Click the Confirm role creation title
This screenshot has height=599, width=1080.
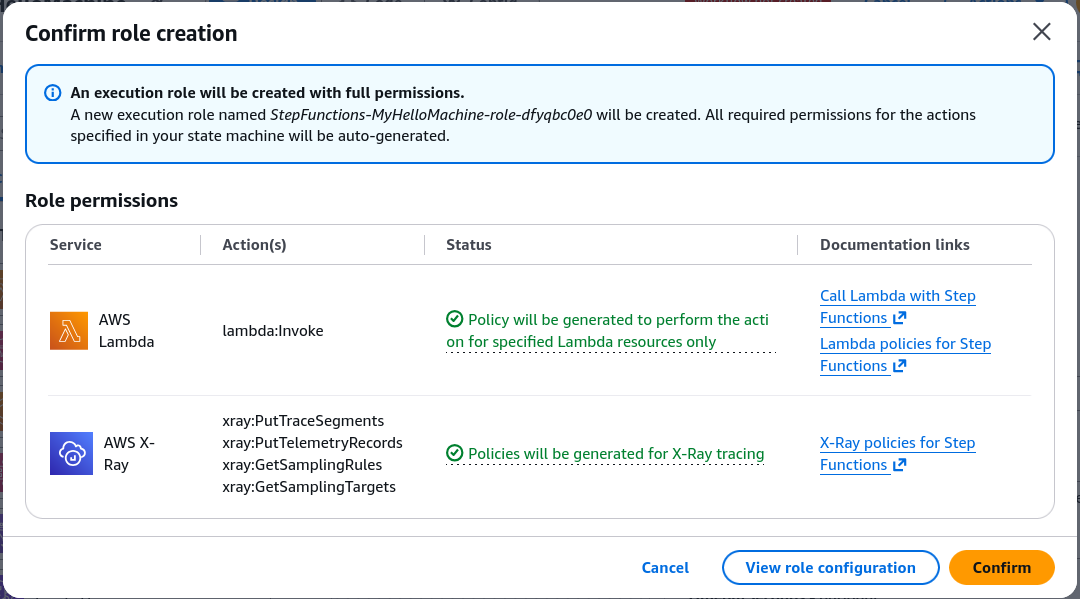pyautogui.click(x=131, y=33)
